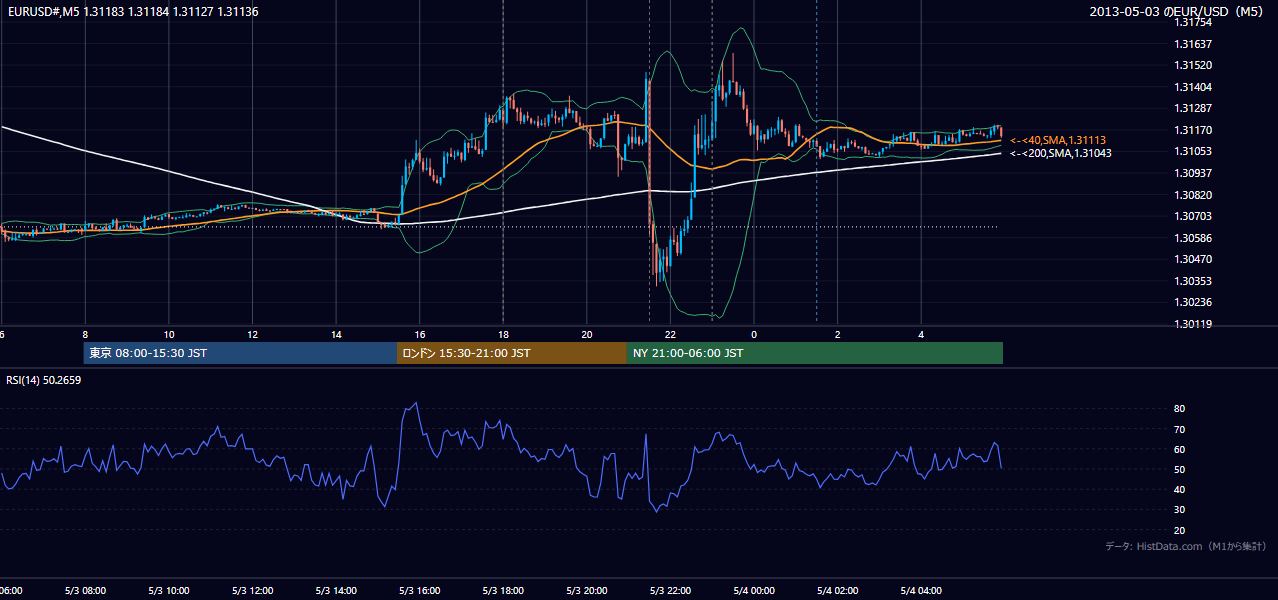The image size is (1278, 600).
Task: Select the NY 21:00-06:00 JST session bar
Action: (815, 353)
